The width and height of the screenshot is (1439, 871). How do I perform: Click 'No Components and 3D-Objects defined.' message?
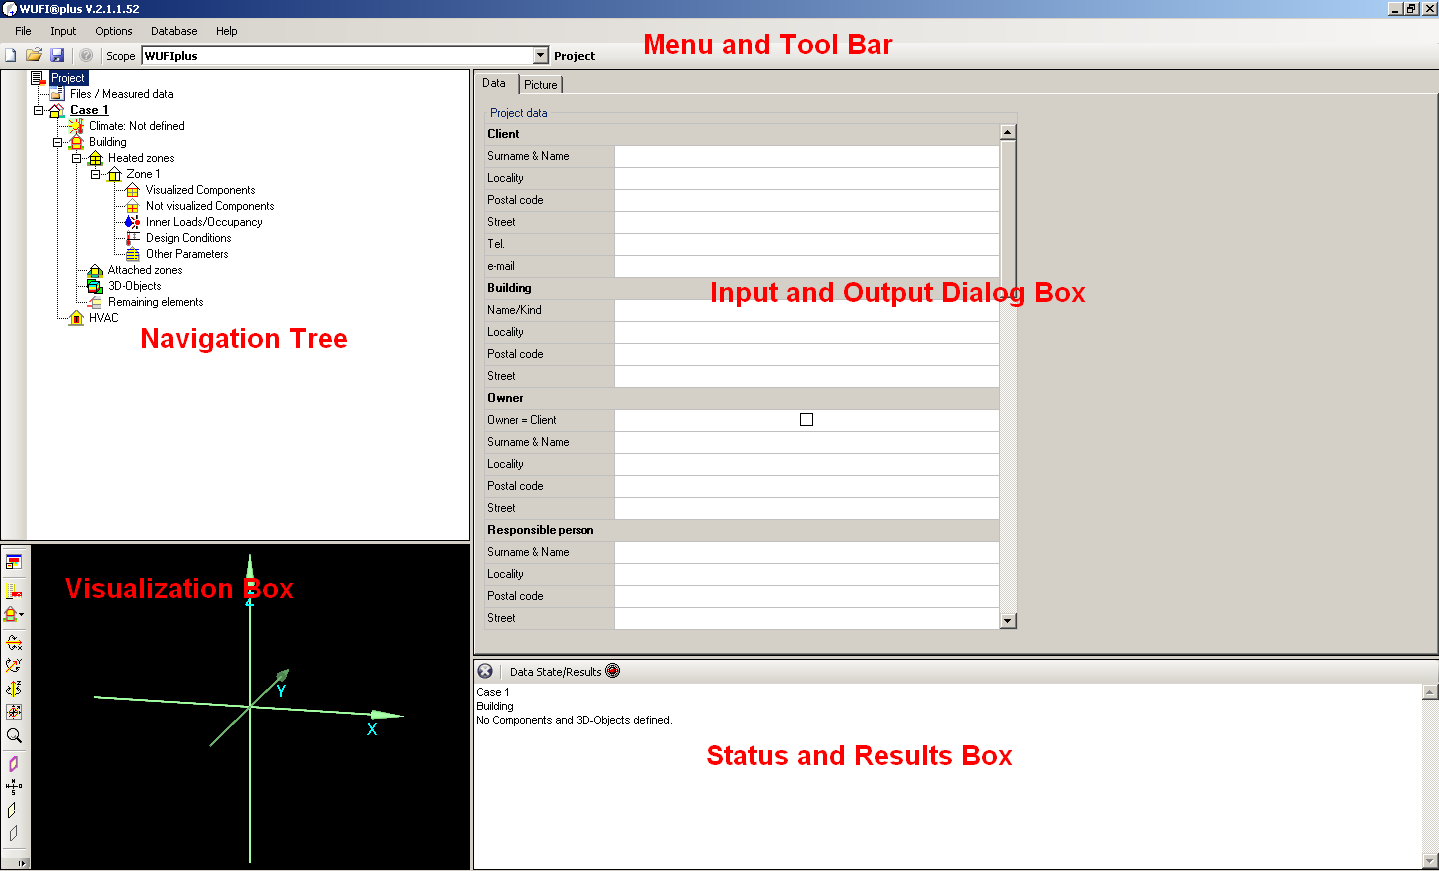click(574, 720)
